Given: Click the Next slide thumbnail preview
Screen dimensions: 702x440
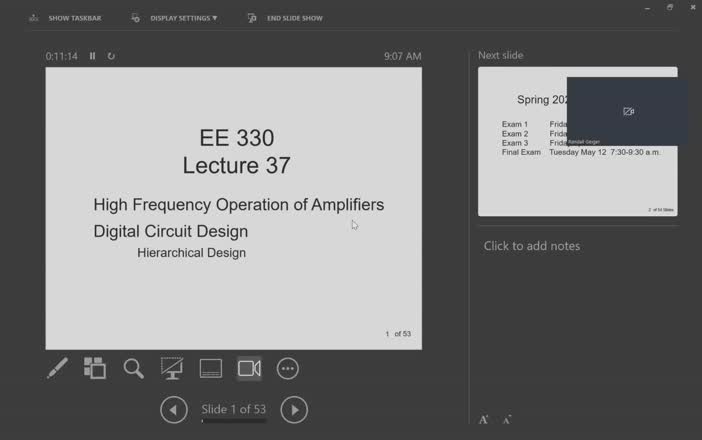Looking at the screenshot, I should 578,141.
